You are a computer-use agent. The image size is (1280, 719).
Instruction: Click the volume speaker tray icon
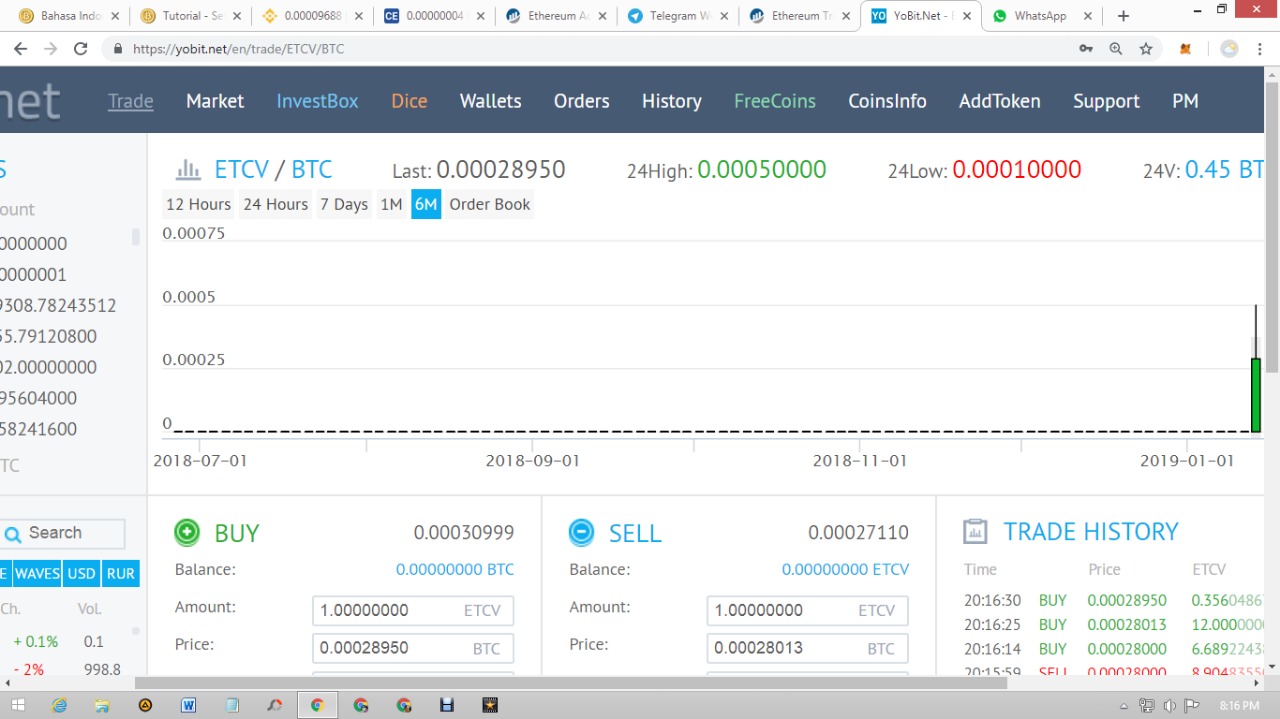point(1169,706)
